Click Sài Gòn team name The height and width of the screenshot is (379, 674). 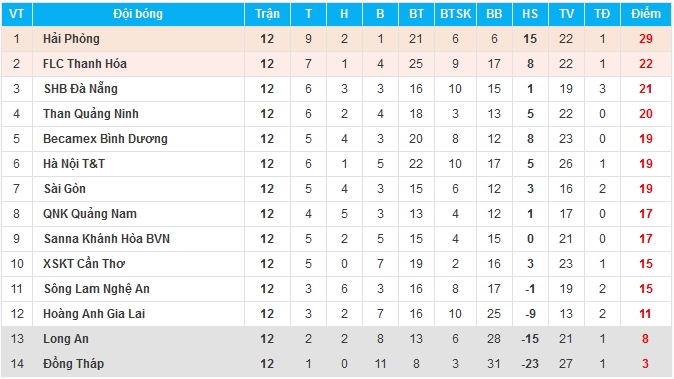[64, 189]
